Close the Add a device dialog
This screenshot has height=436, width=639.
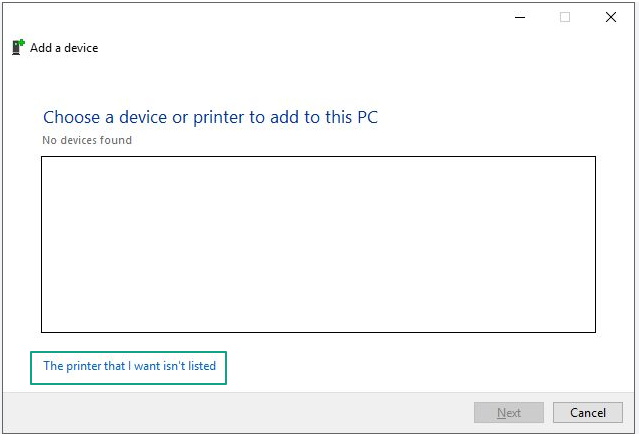pos(610,17)
